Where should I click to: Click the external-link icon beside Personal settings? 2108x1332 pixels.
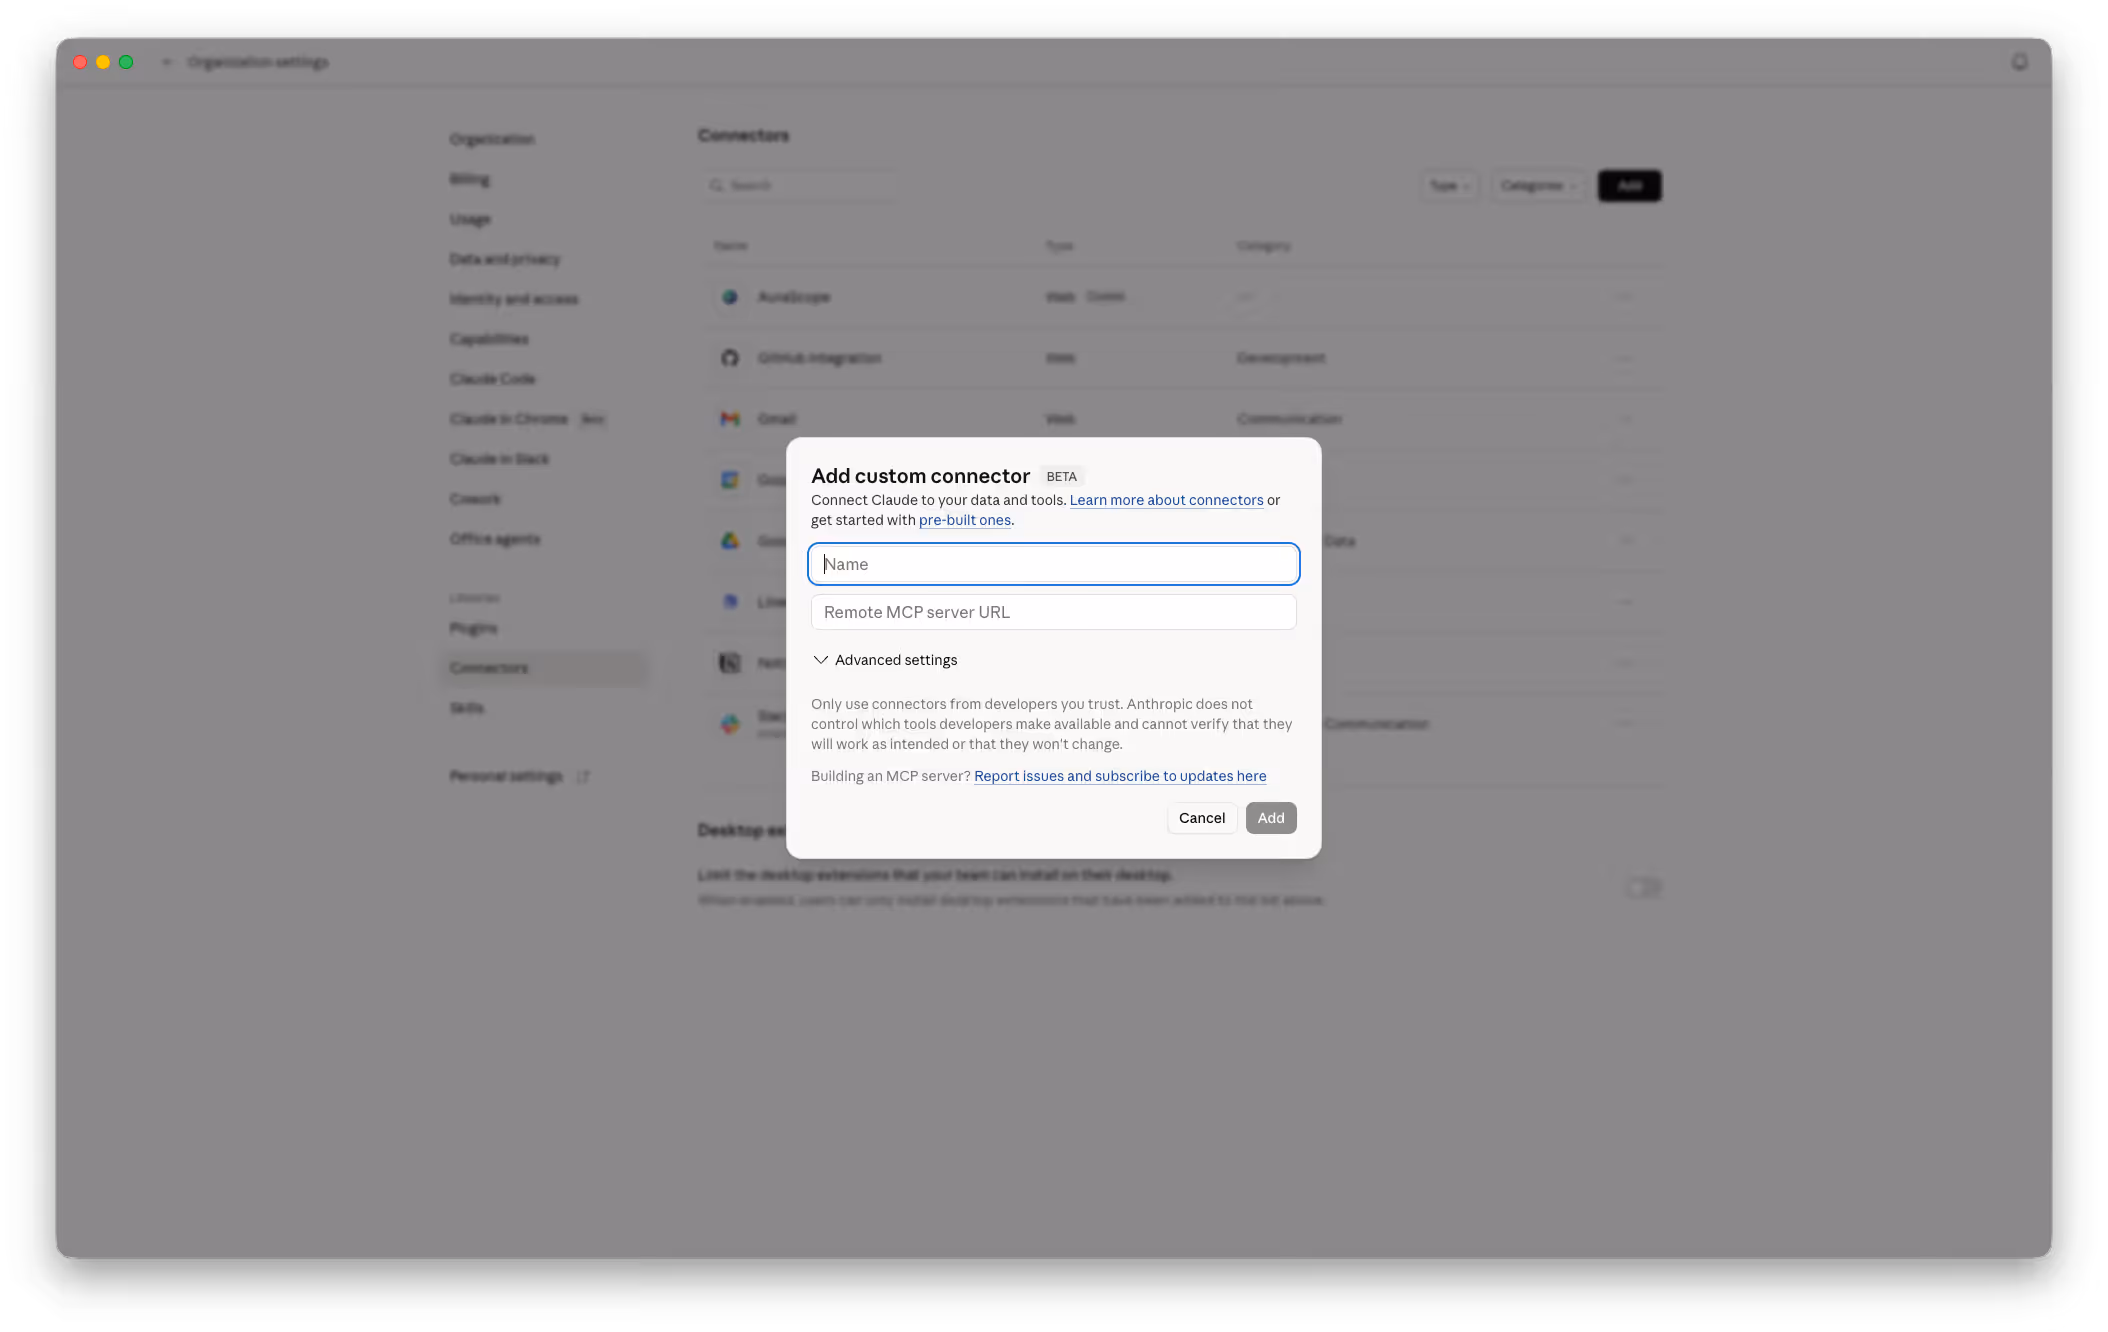pos(583,777)
